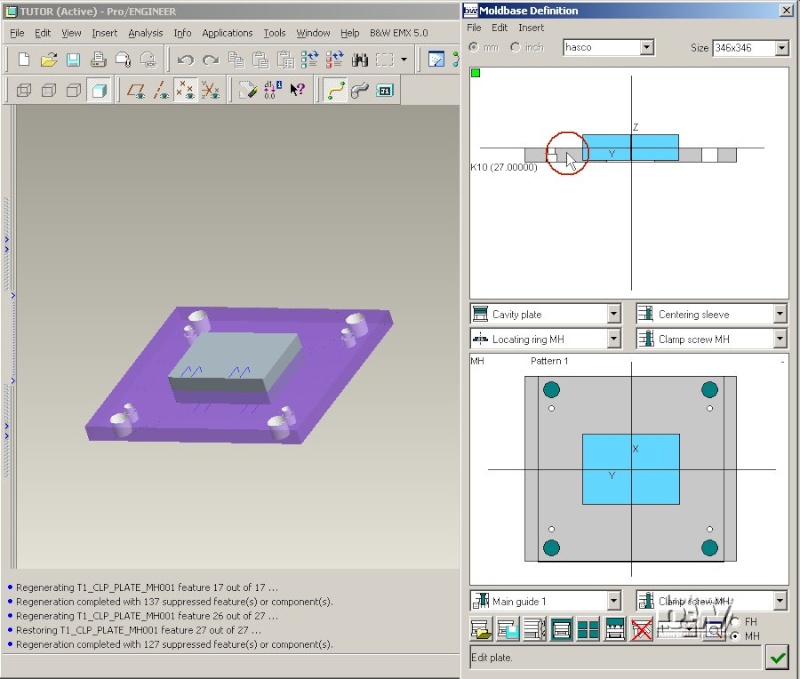
Task: Toggle Shading display style
Action: pyautogui.click(x=98, y=91)
